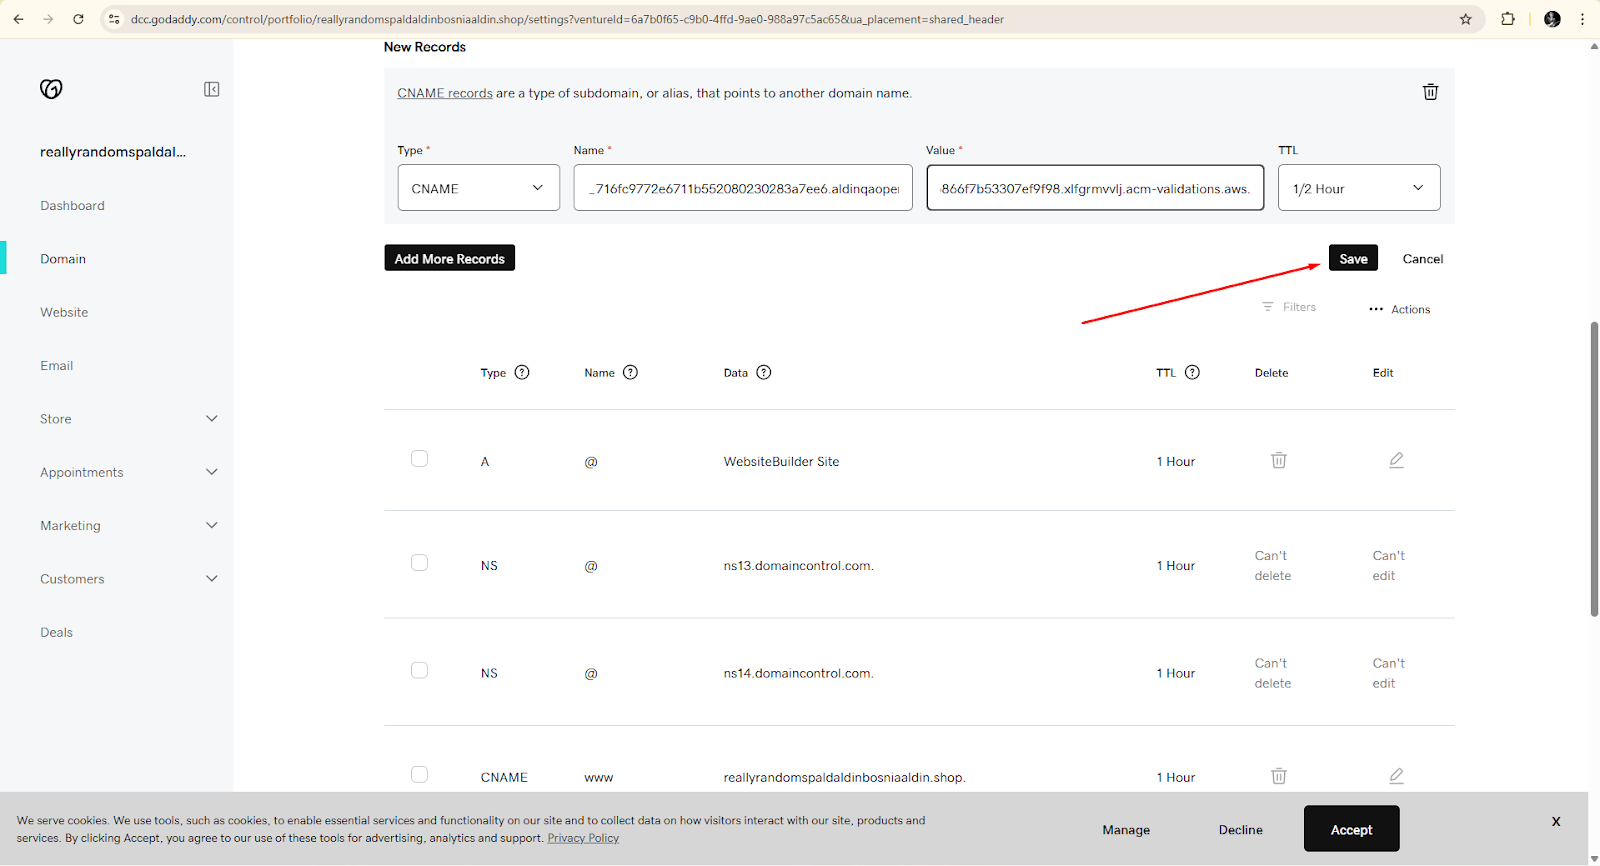Image resolution: width=1600 pixels, height=866 pixels.
Task: Click help icon next to Type column
Action: pos(522,373)
